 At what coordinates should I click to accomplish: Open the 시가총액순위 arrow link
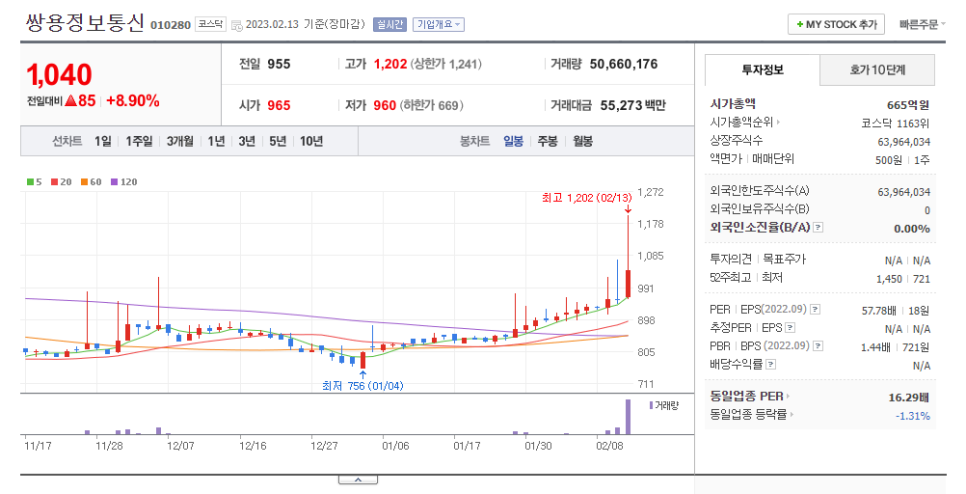[745, 122]
